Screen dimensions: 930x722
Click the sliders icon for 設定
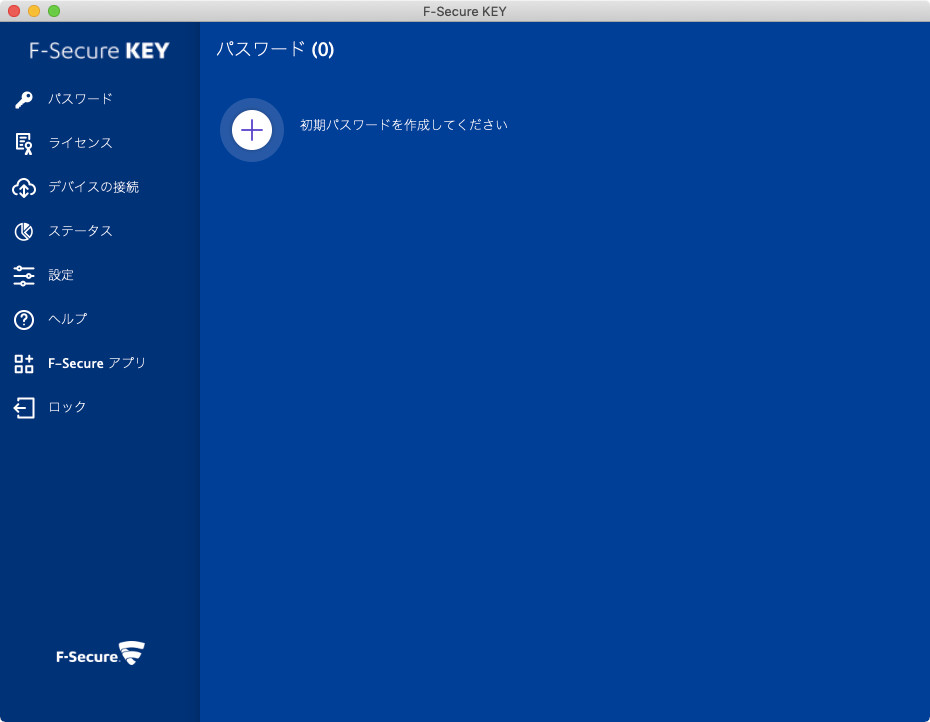pyautogui.click(x=24, y=275)
